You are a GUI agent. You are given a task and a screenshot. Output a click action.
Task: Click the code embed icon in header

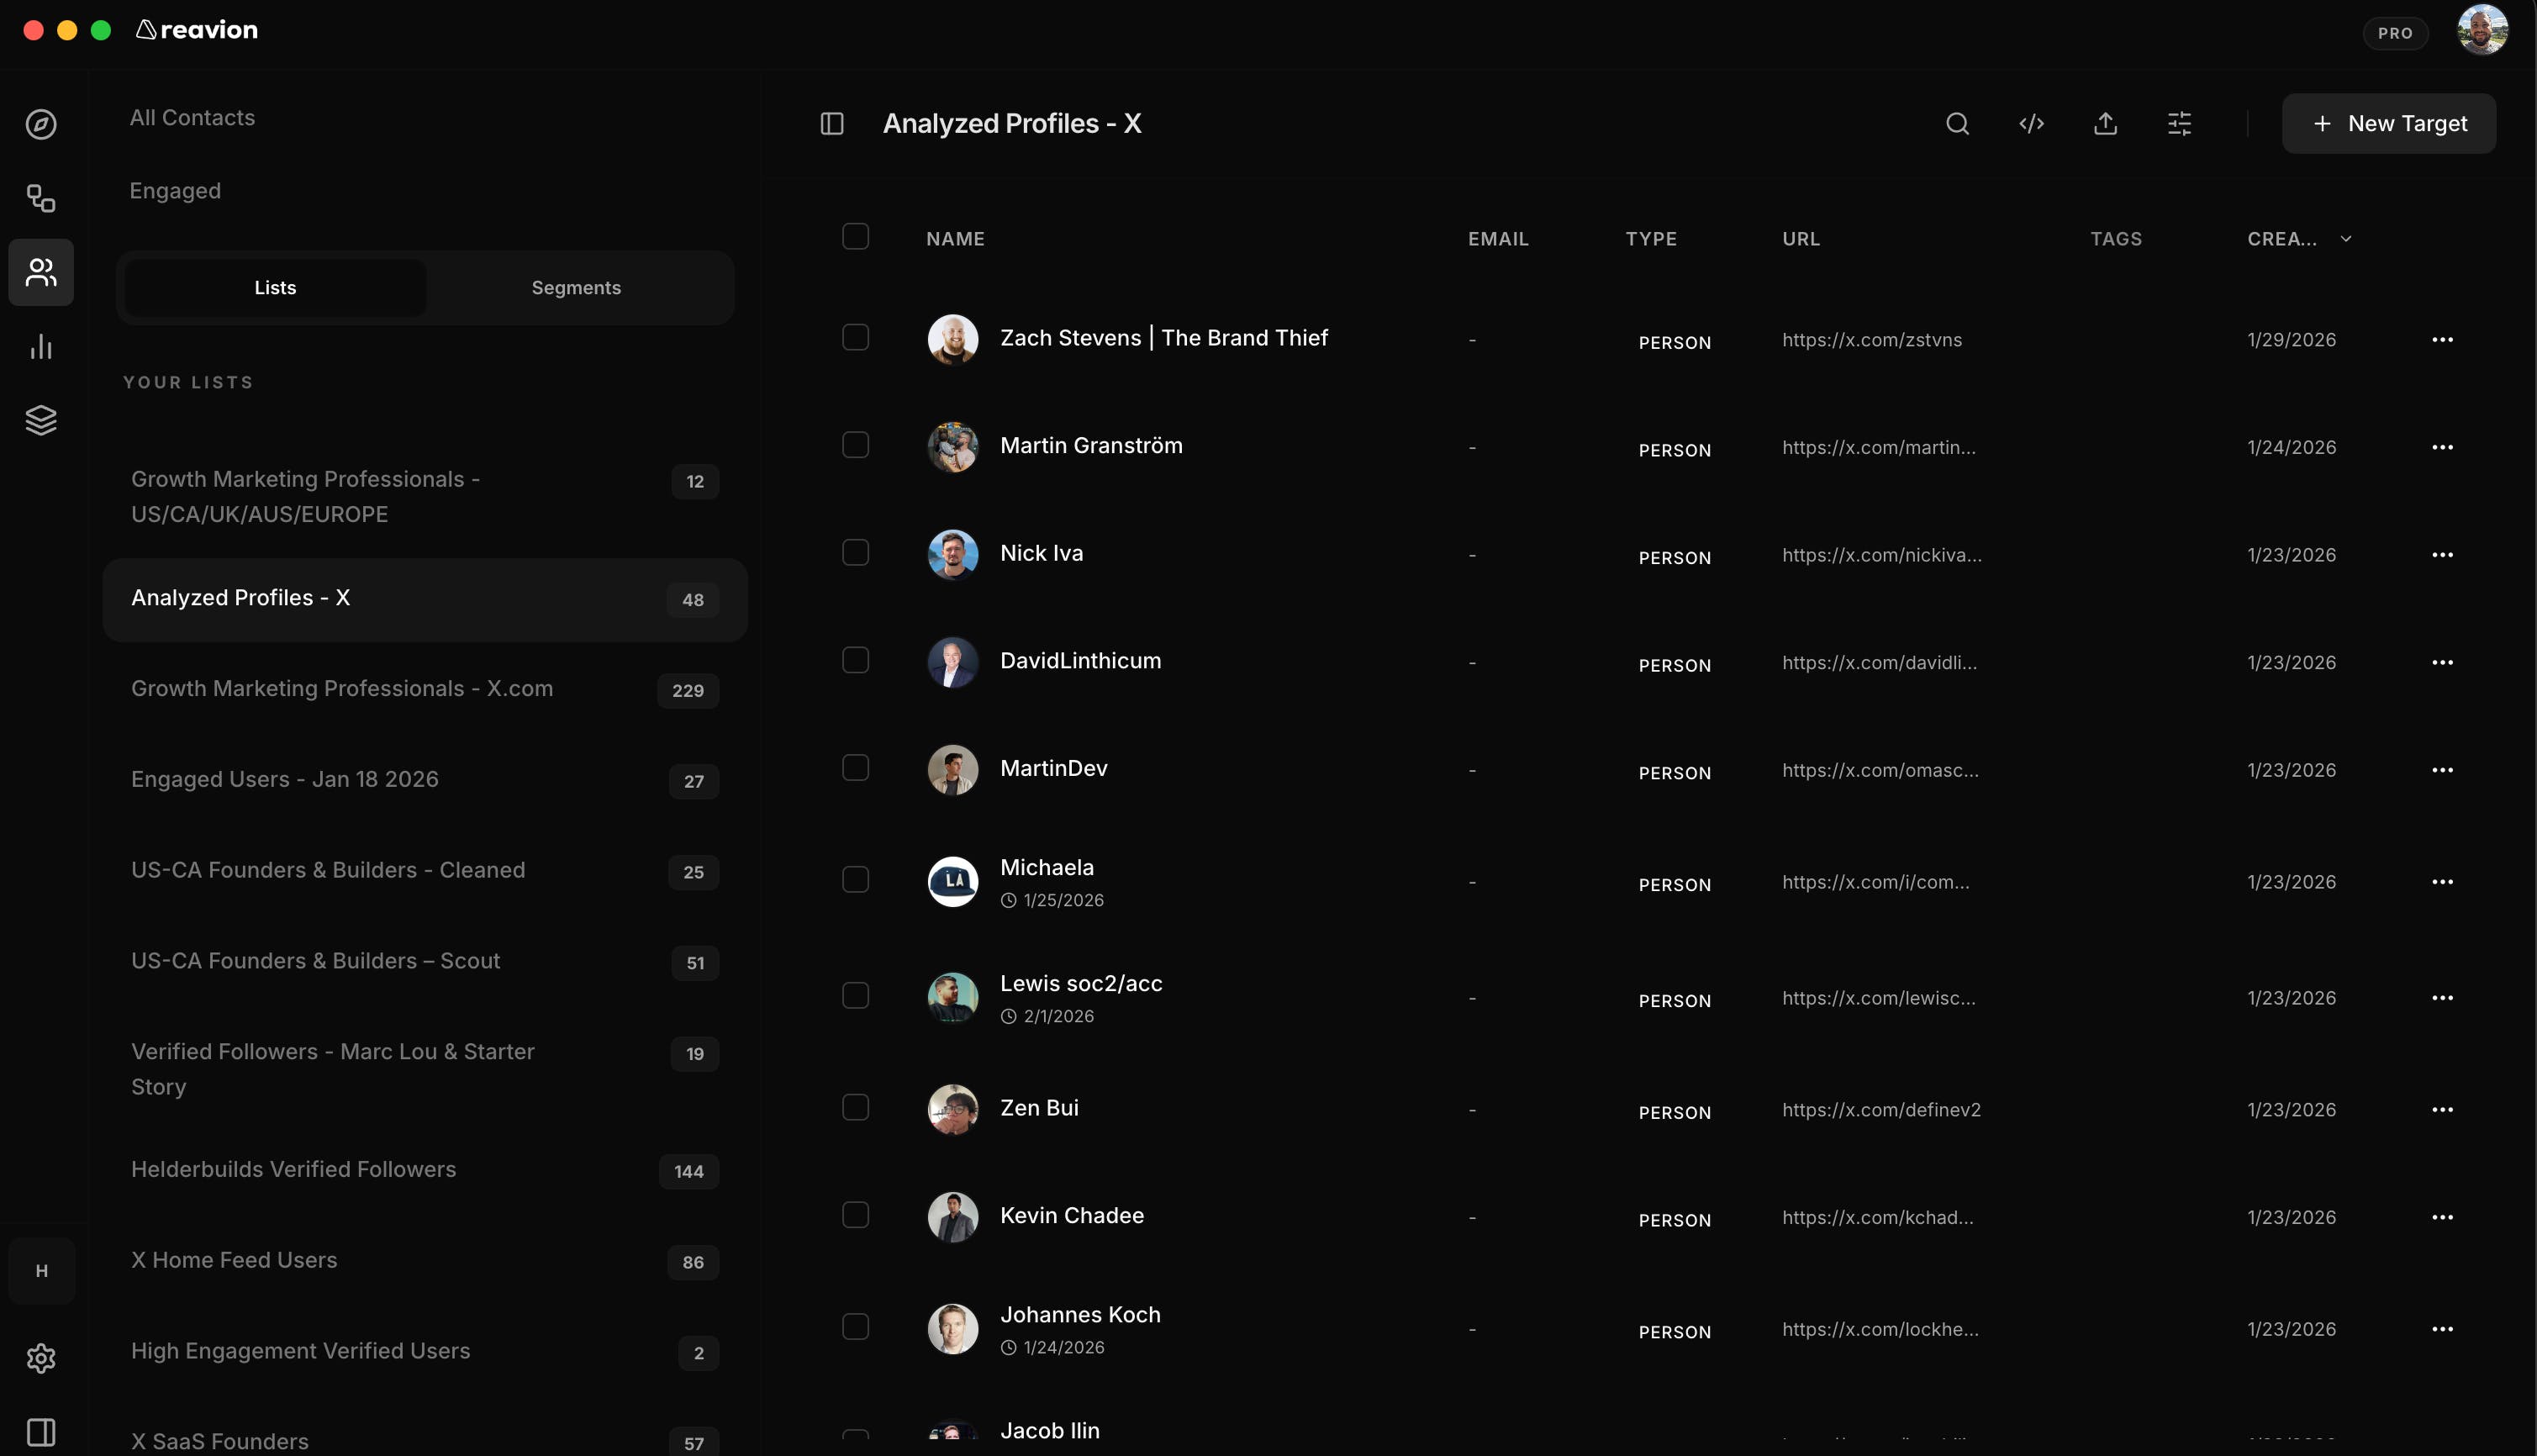click(2031, 124)
